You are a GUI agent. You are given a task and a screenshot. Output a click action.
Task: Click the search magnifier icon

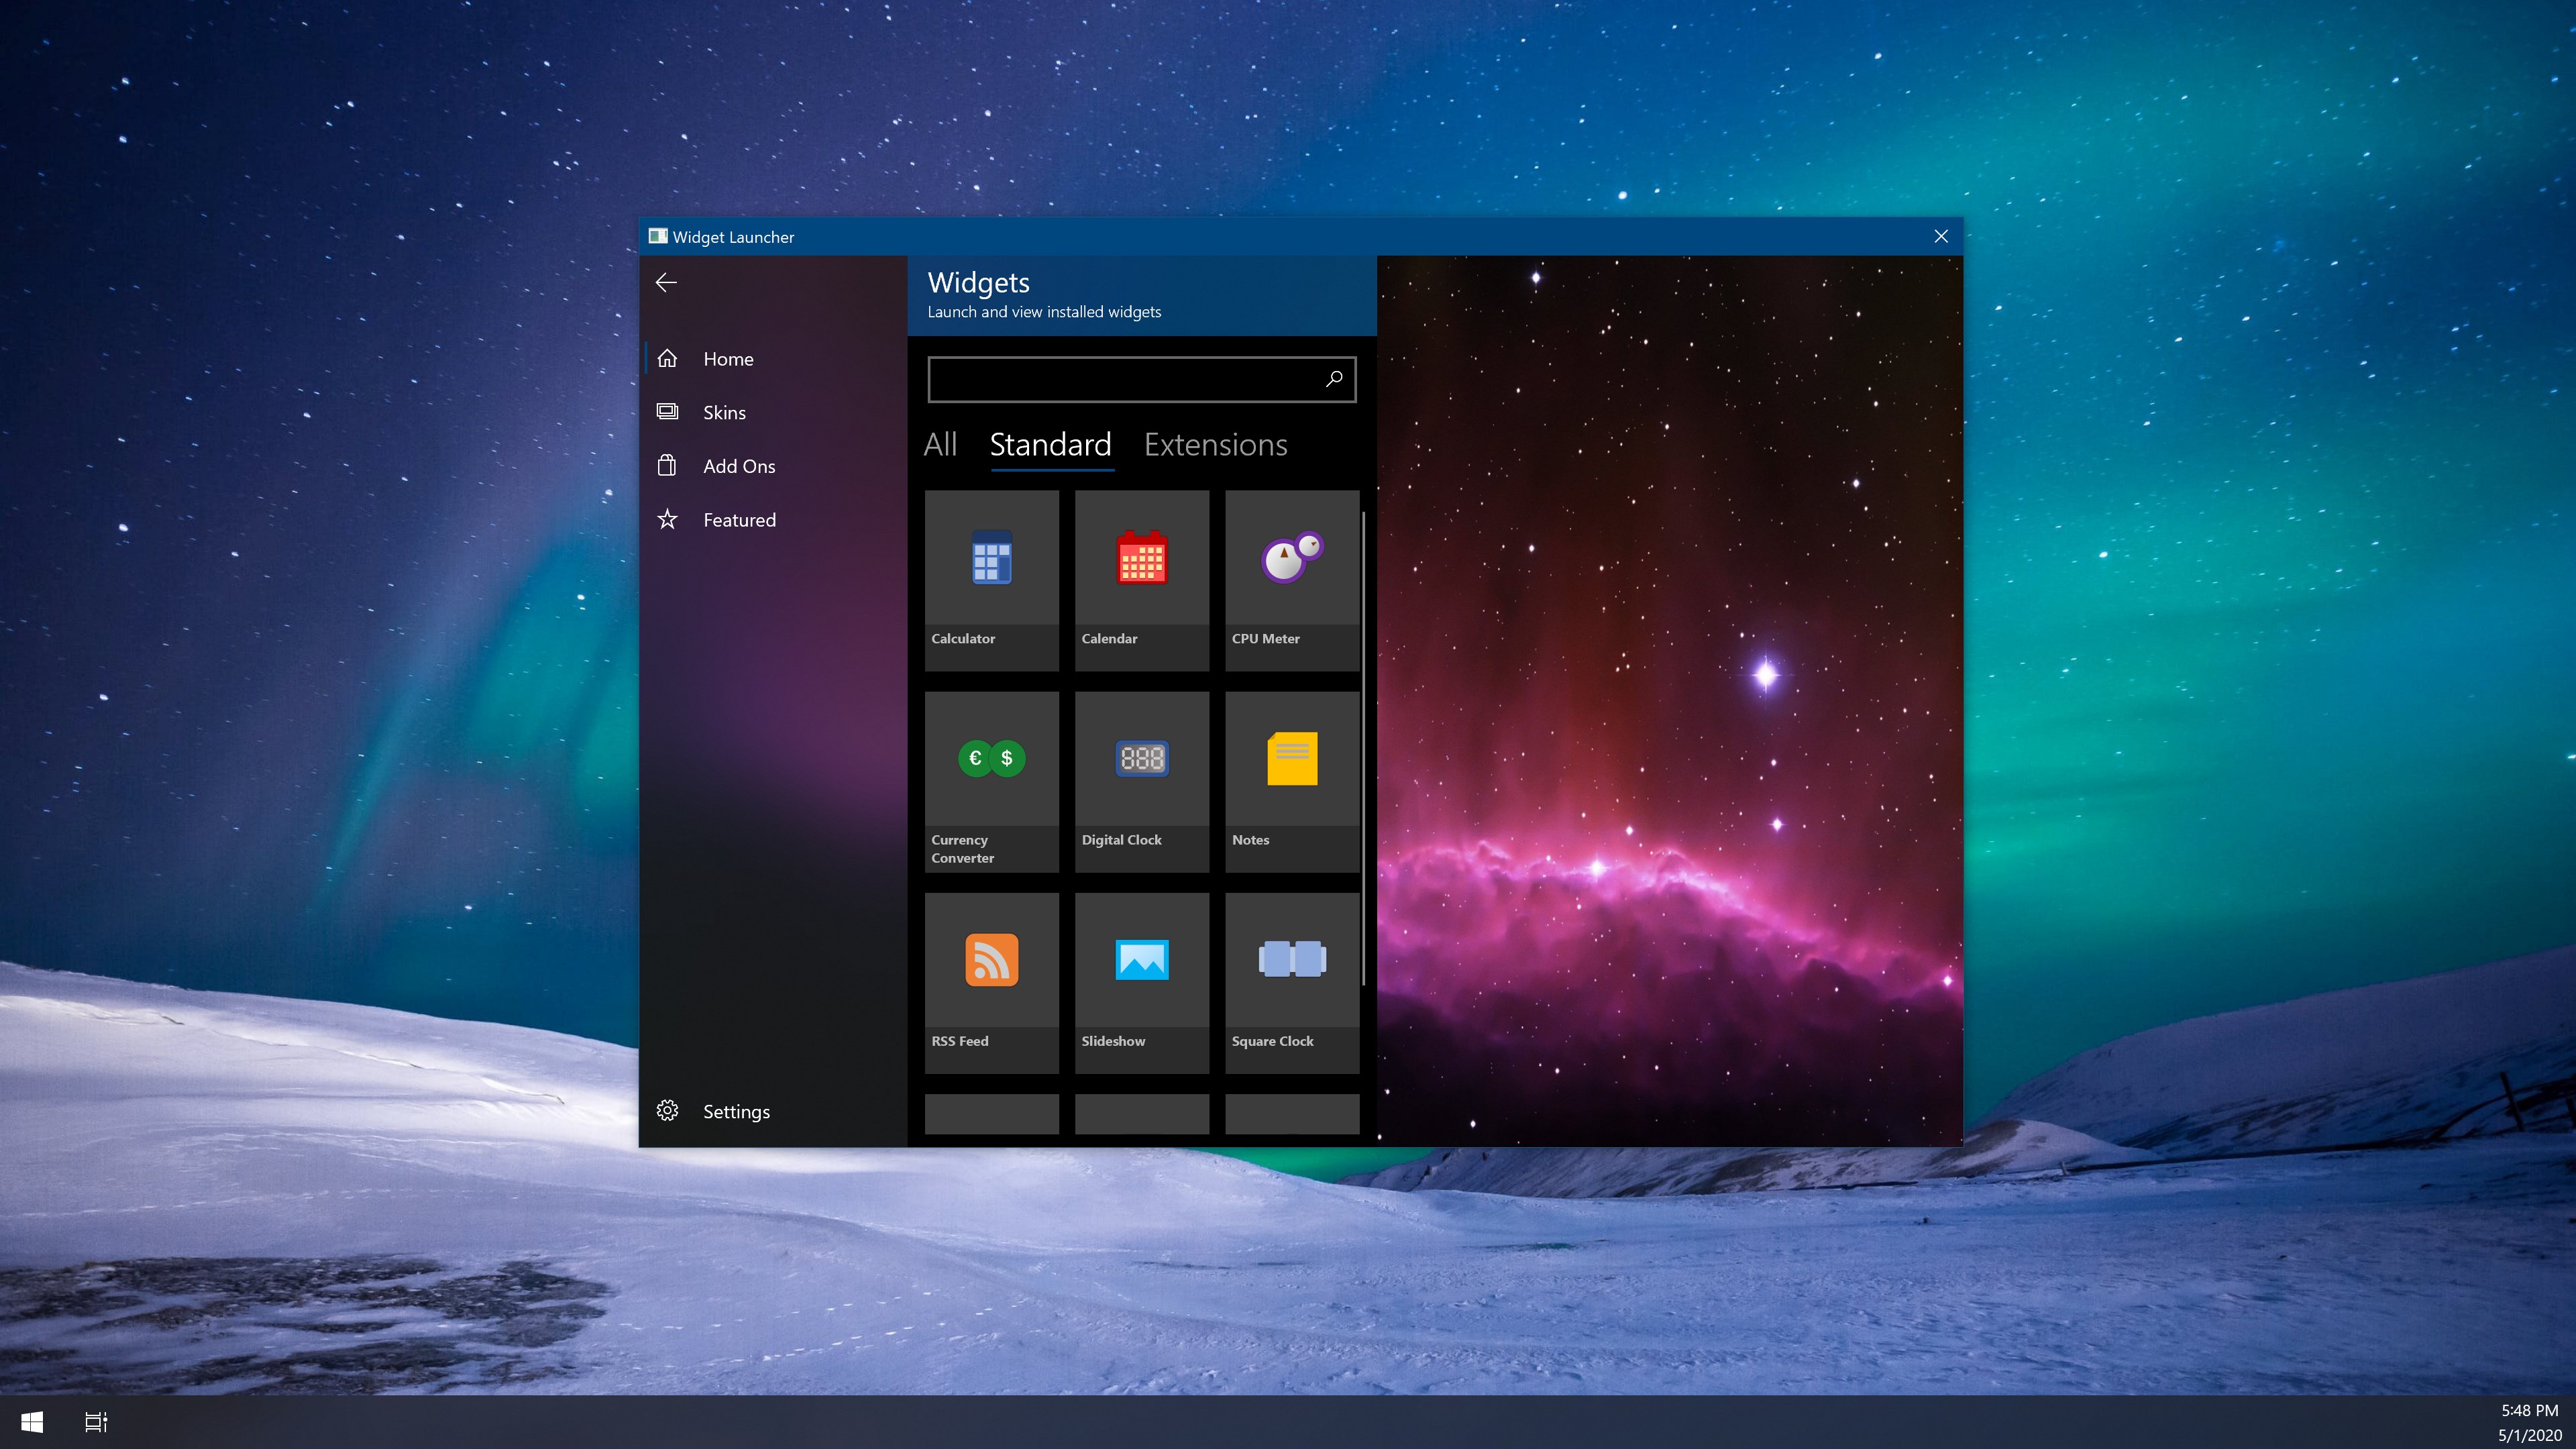pyautogui.click(x=1334, y=379)
